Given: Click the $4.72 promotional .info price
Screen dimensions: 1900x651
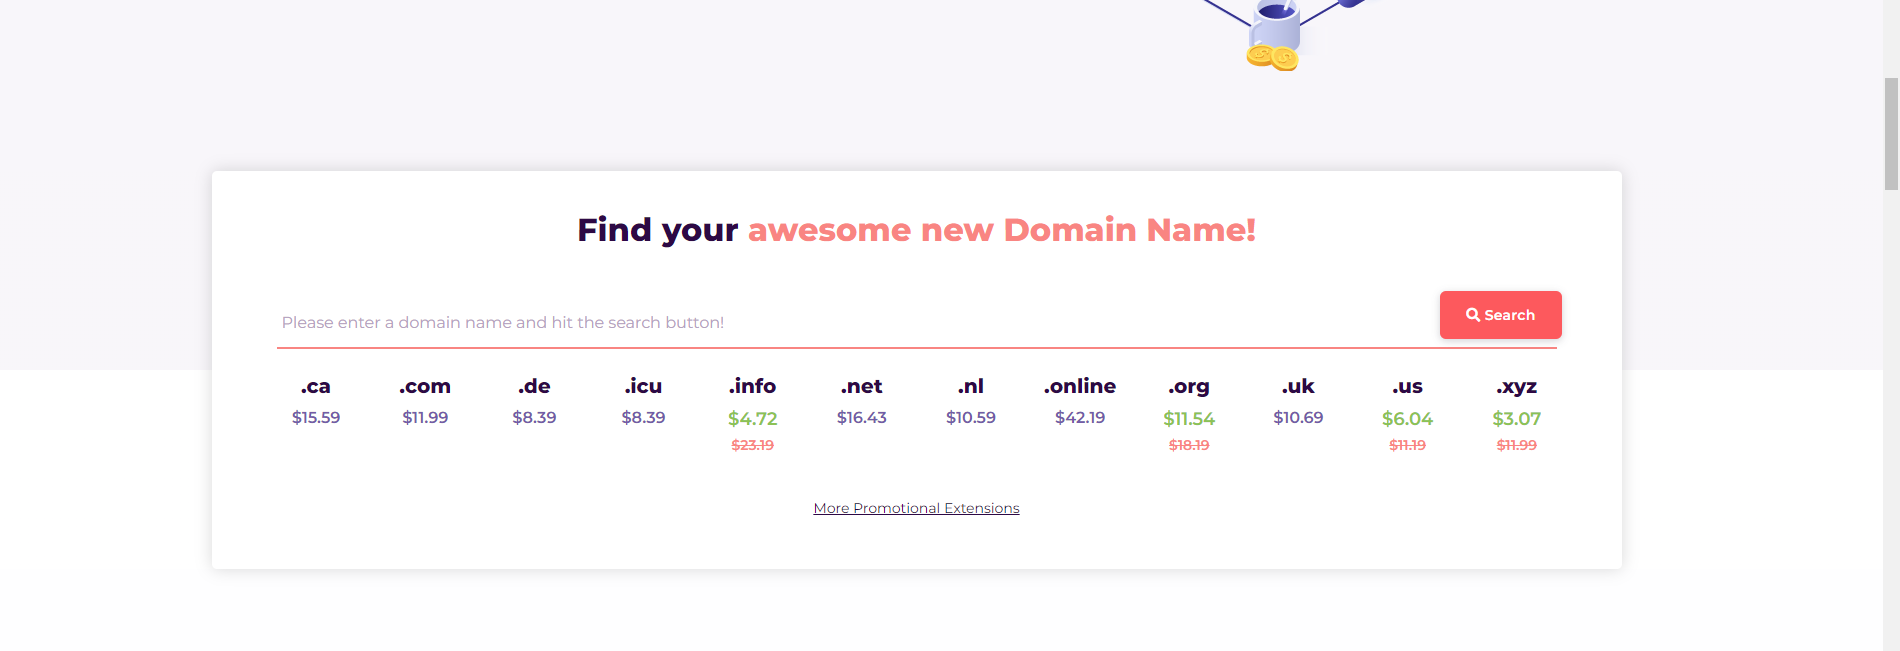Looking at the screenshot, I should tap(752, 419).
